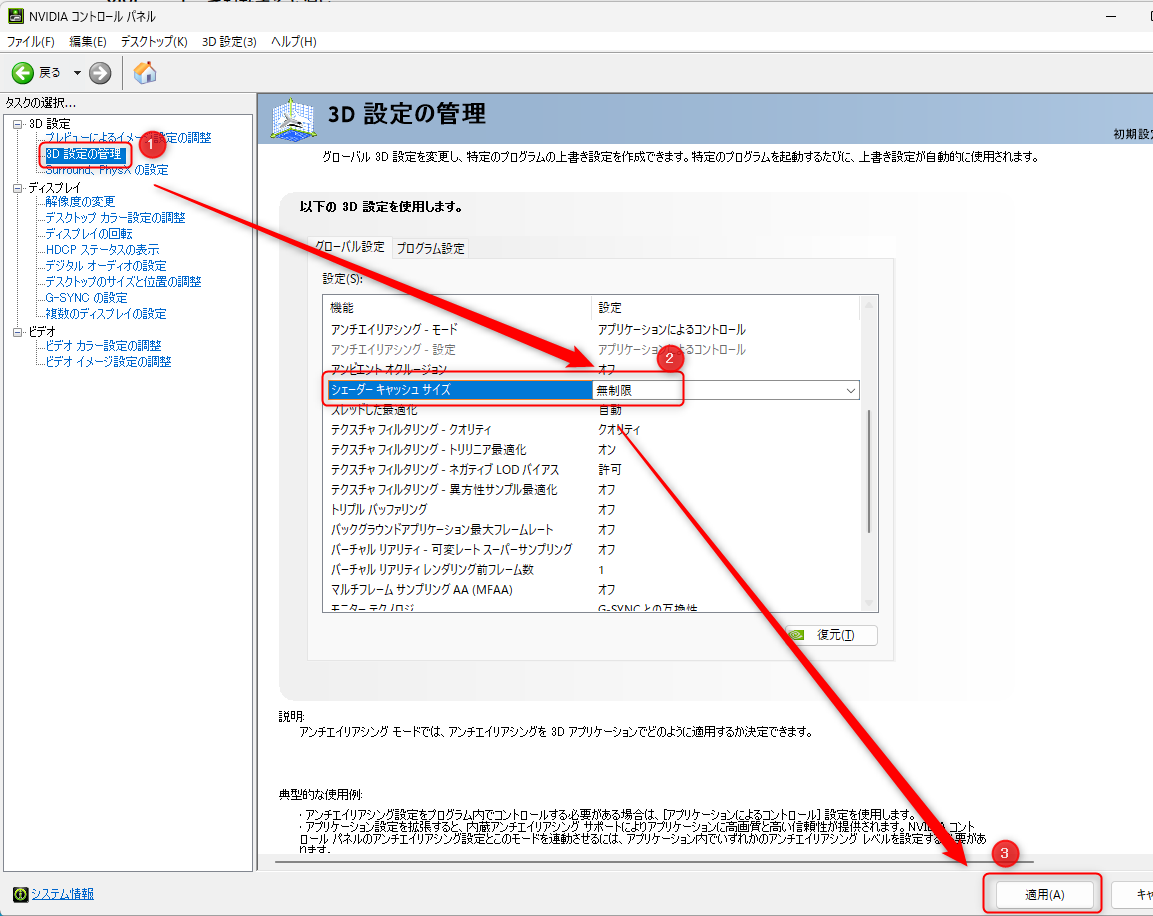Click the Forward arrow icon
1153x916 pixels.
click(100, 72)
